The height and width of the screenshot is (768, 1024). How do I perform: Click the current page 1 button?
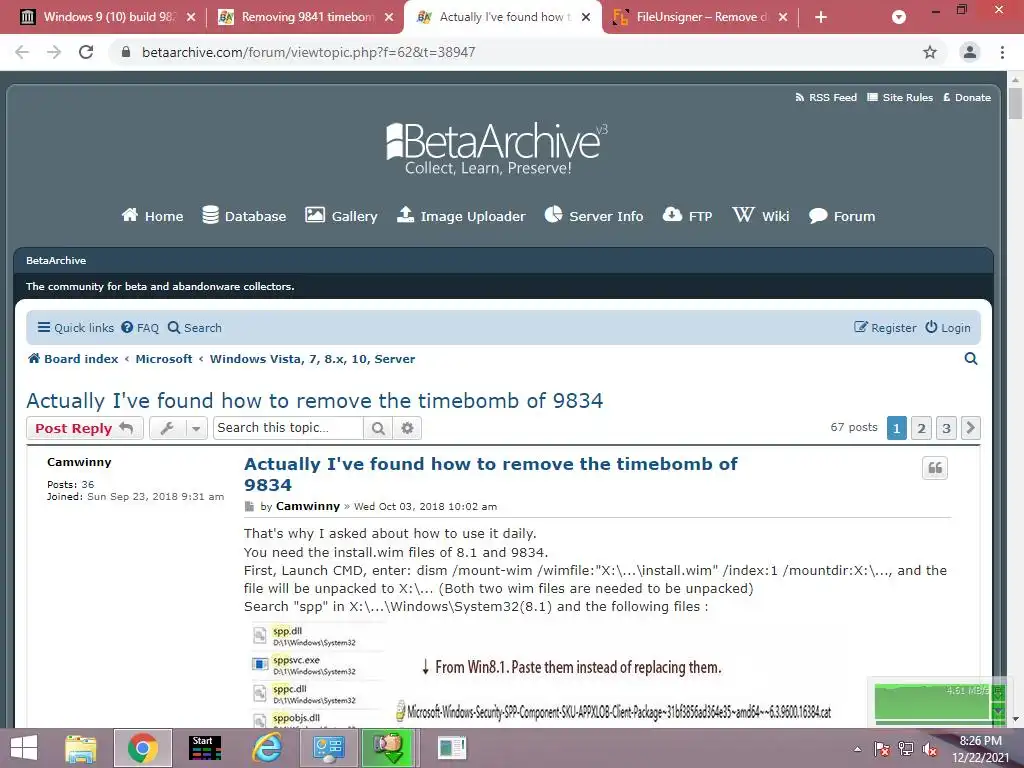pyautogui.click(x=897, y=428)
